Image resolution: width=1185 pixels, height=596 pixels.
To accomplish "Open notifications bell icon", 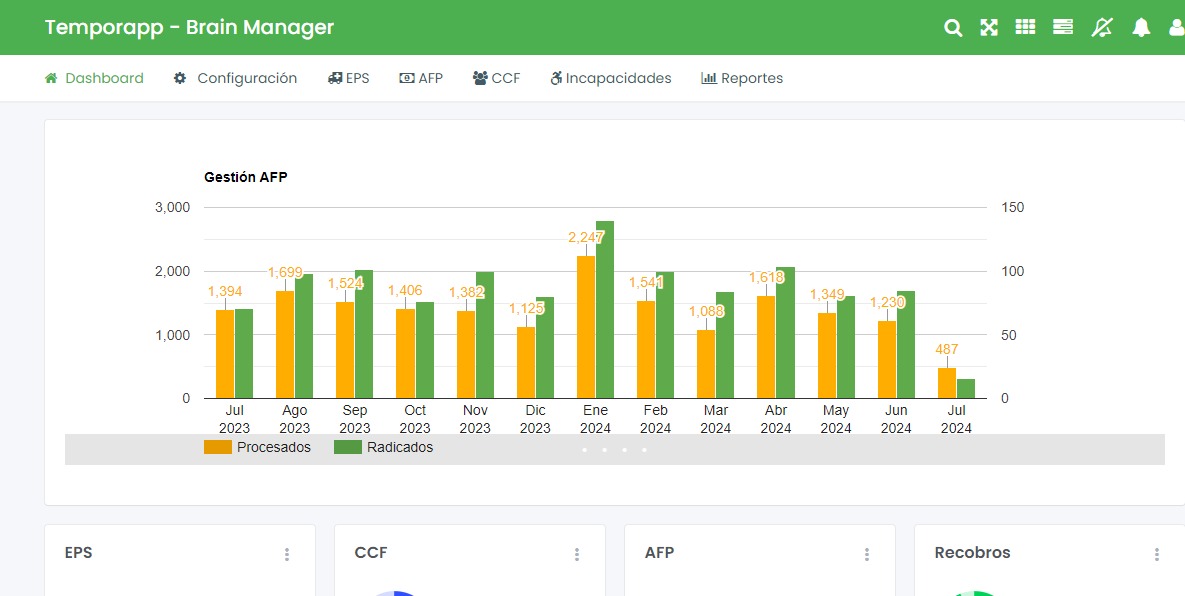I will [1140, 28].
